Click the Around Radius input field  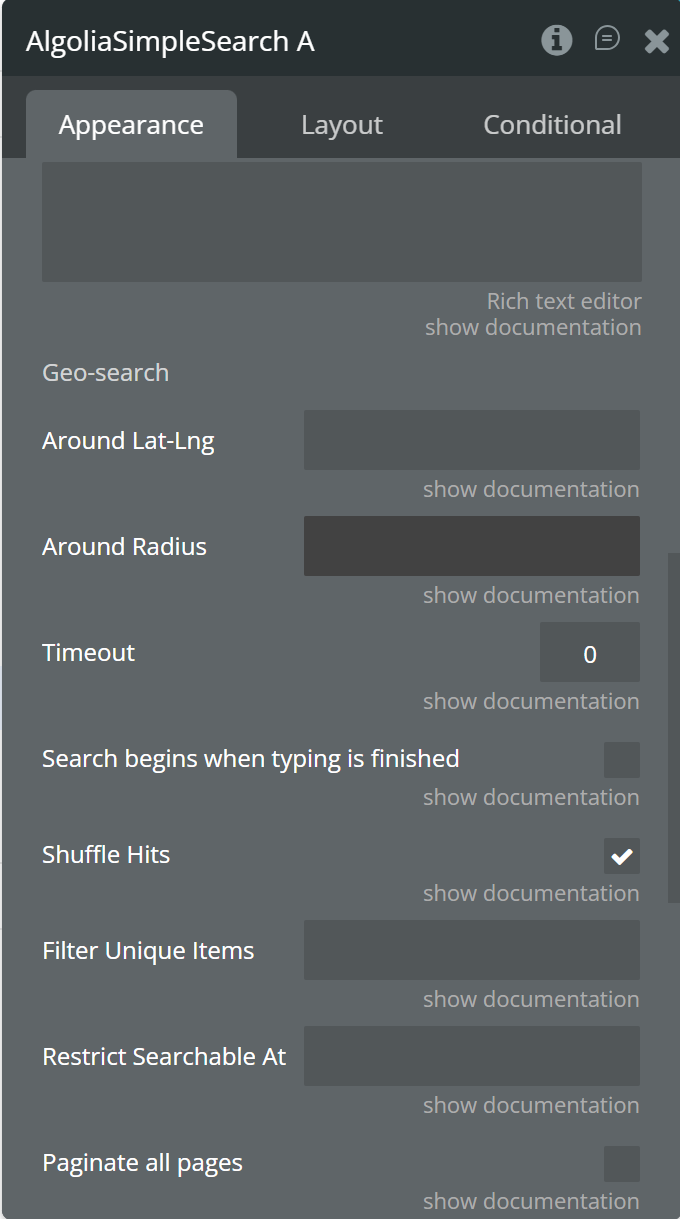[x=471, y=546]
